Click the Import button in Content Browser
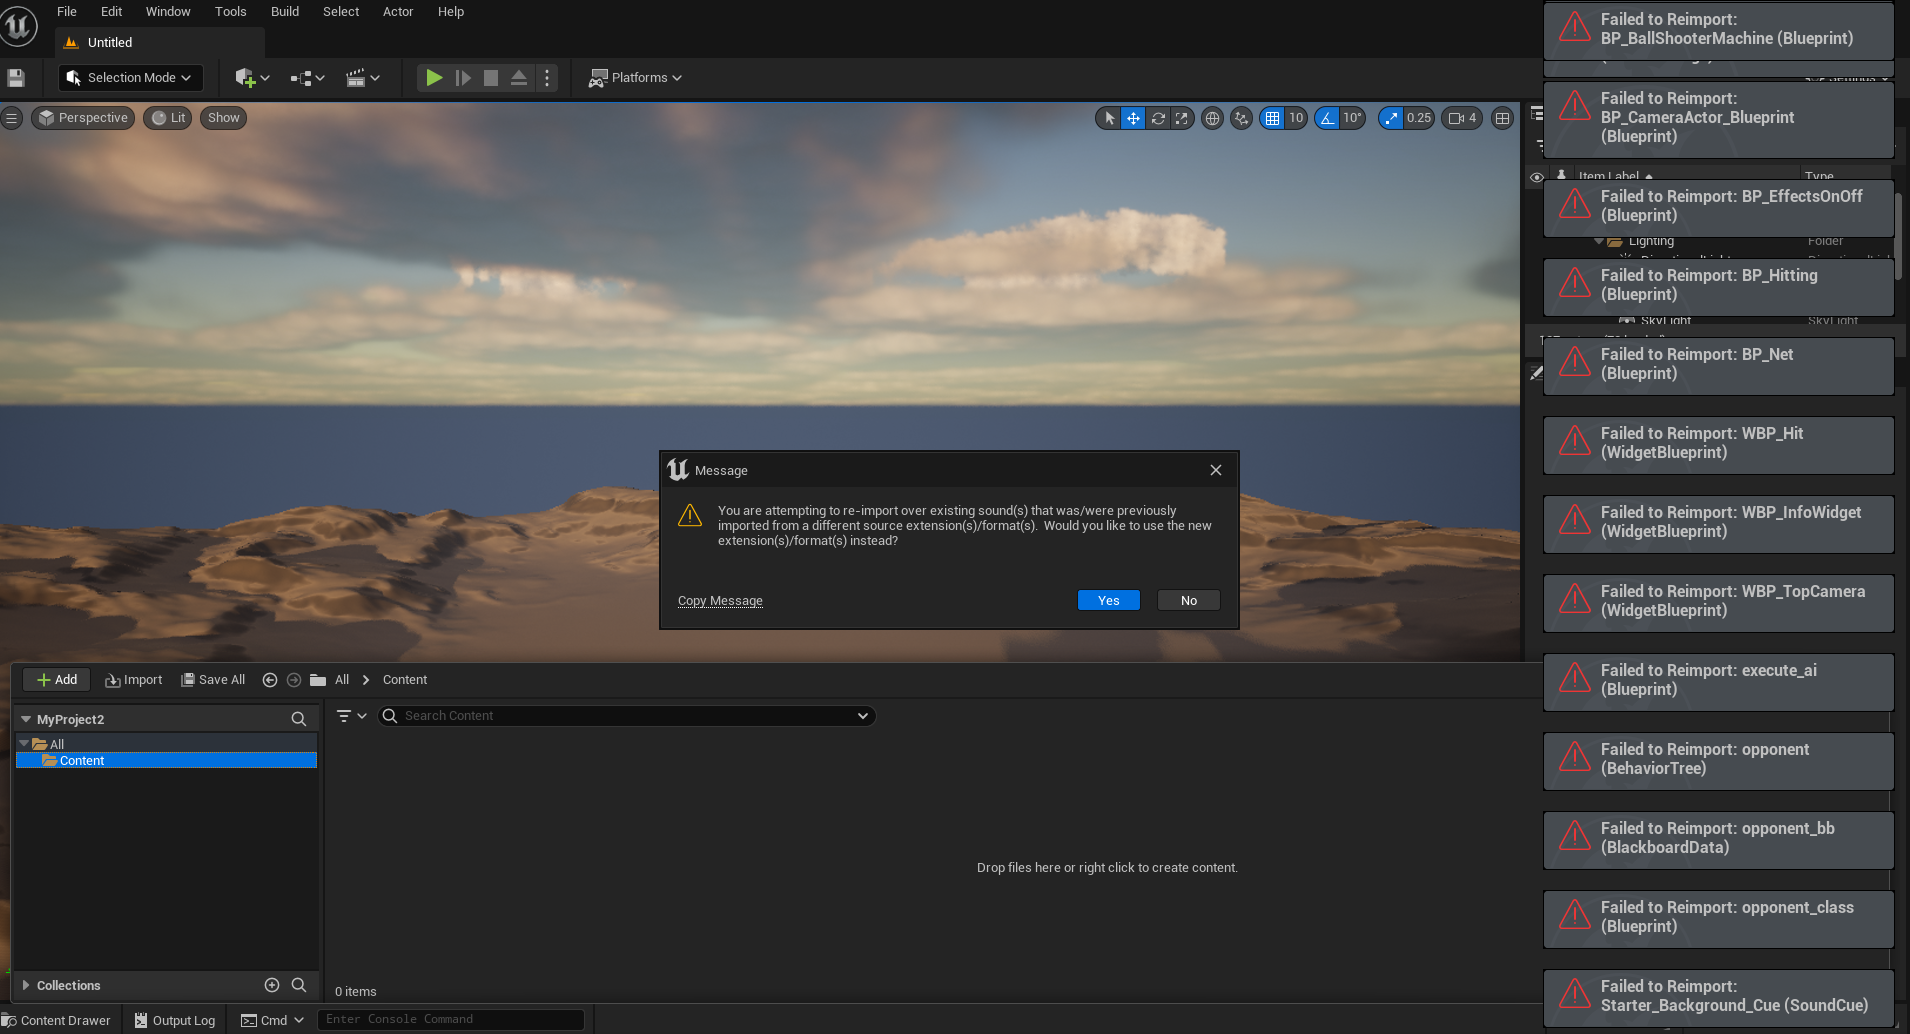The width and height of the screenshot is (1910, 1034). (x=134, y=680)
